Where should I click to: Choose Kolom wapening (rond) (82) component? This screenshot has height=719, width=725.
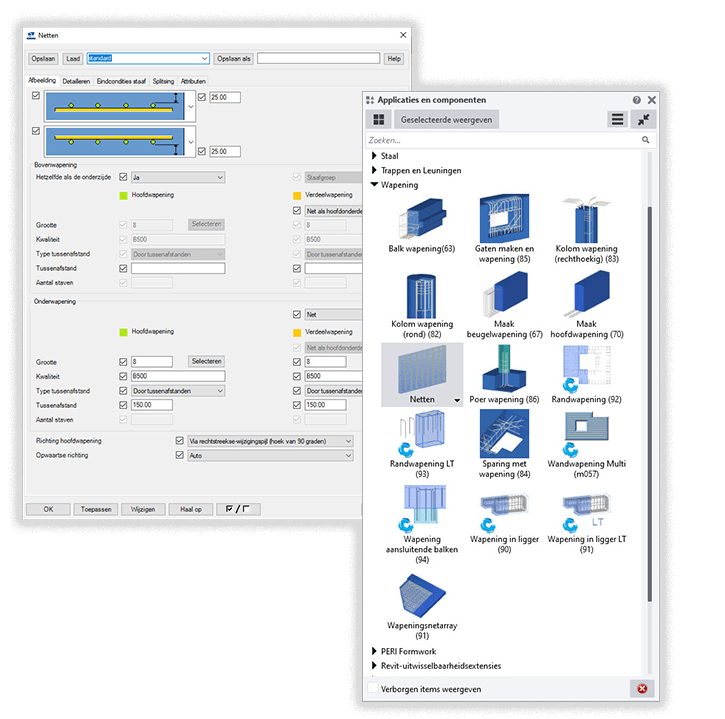pos(422,307)
